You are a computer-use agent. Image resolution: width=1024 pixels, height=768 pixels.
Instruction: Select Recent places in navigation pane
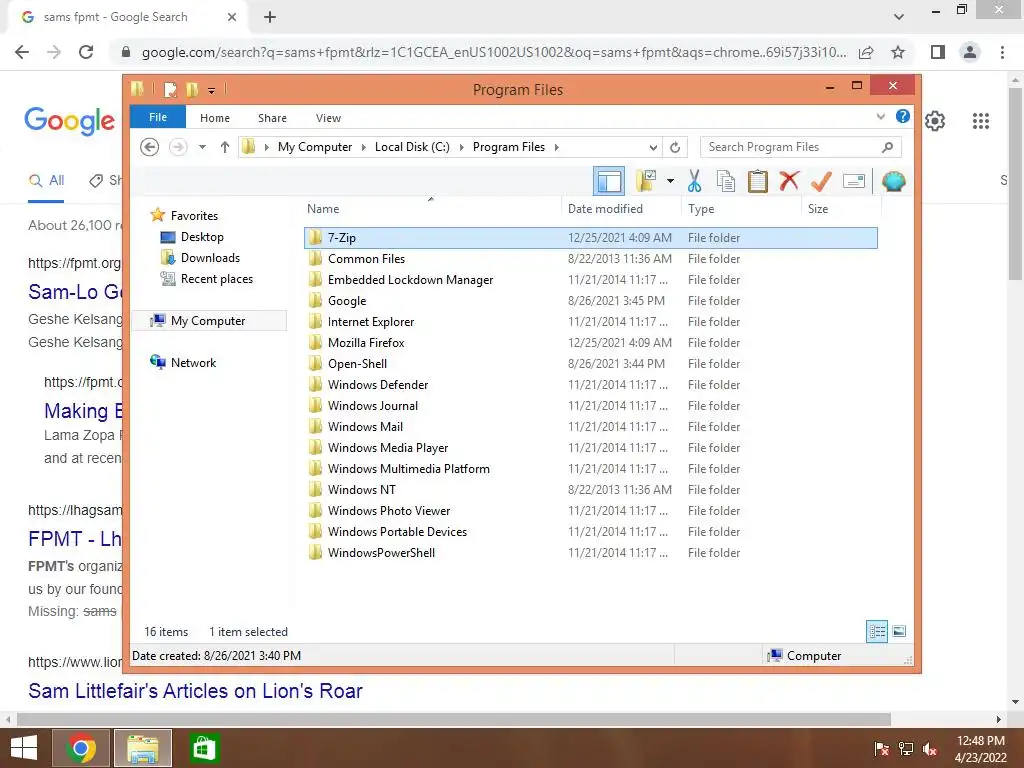pyautogui.click(x=216, y=279)
